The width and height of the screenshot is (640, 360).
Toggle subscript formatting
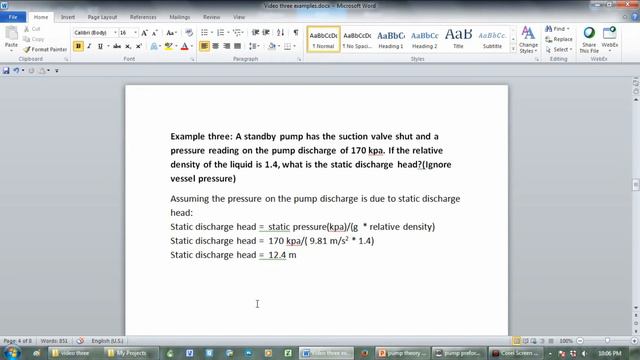[x=128, y=46]
